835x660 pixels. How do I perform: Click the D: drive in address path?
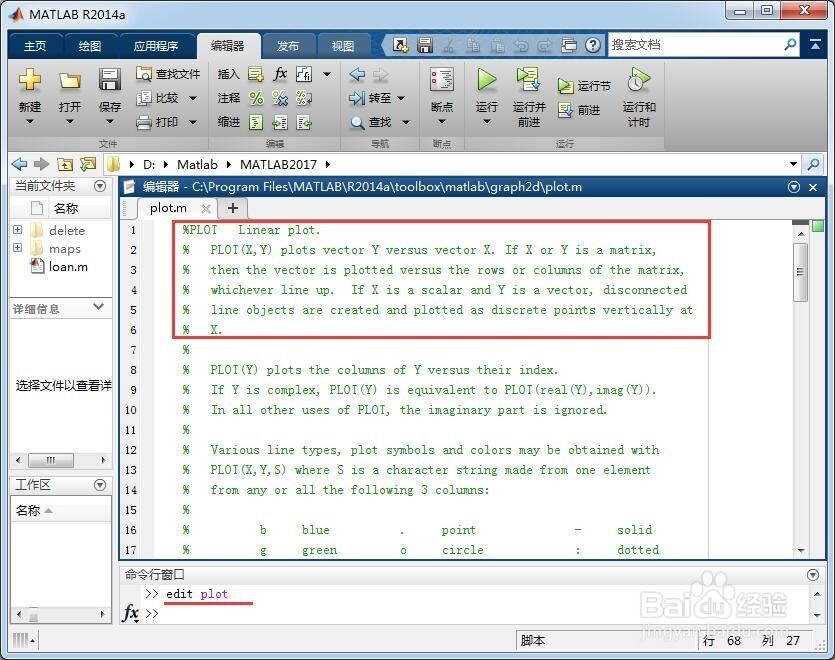tap(149, 165)
